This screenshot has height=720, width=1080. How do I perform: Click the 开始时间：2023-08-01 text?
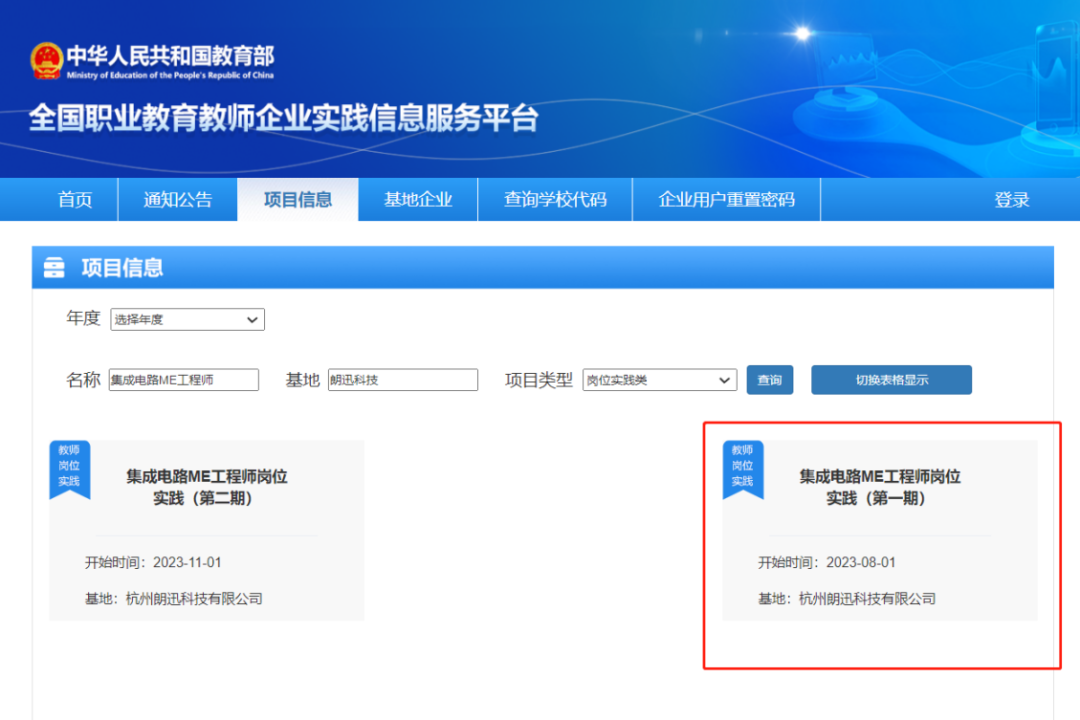click(x=827, y=562)
